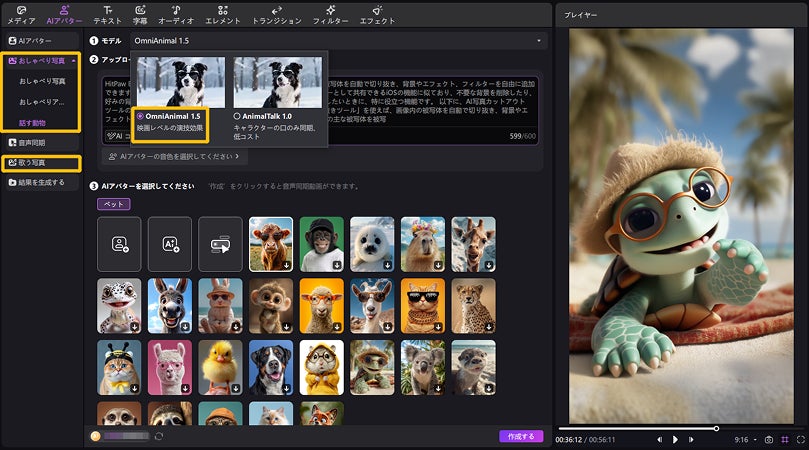Switch to the トランジション tab
The height and width of the screenshot is (450, 809).
click(276, 14)
